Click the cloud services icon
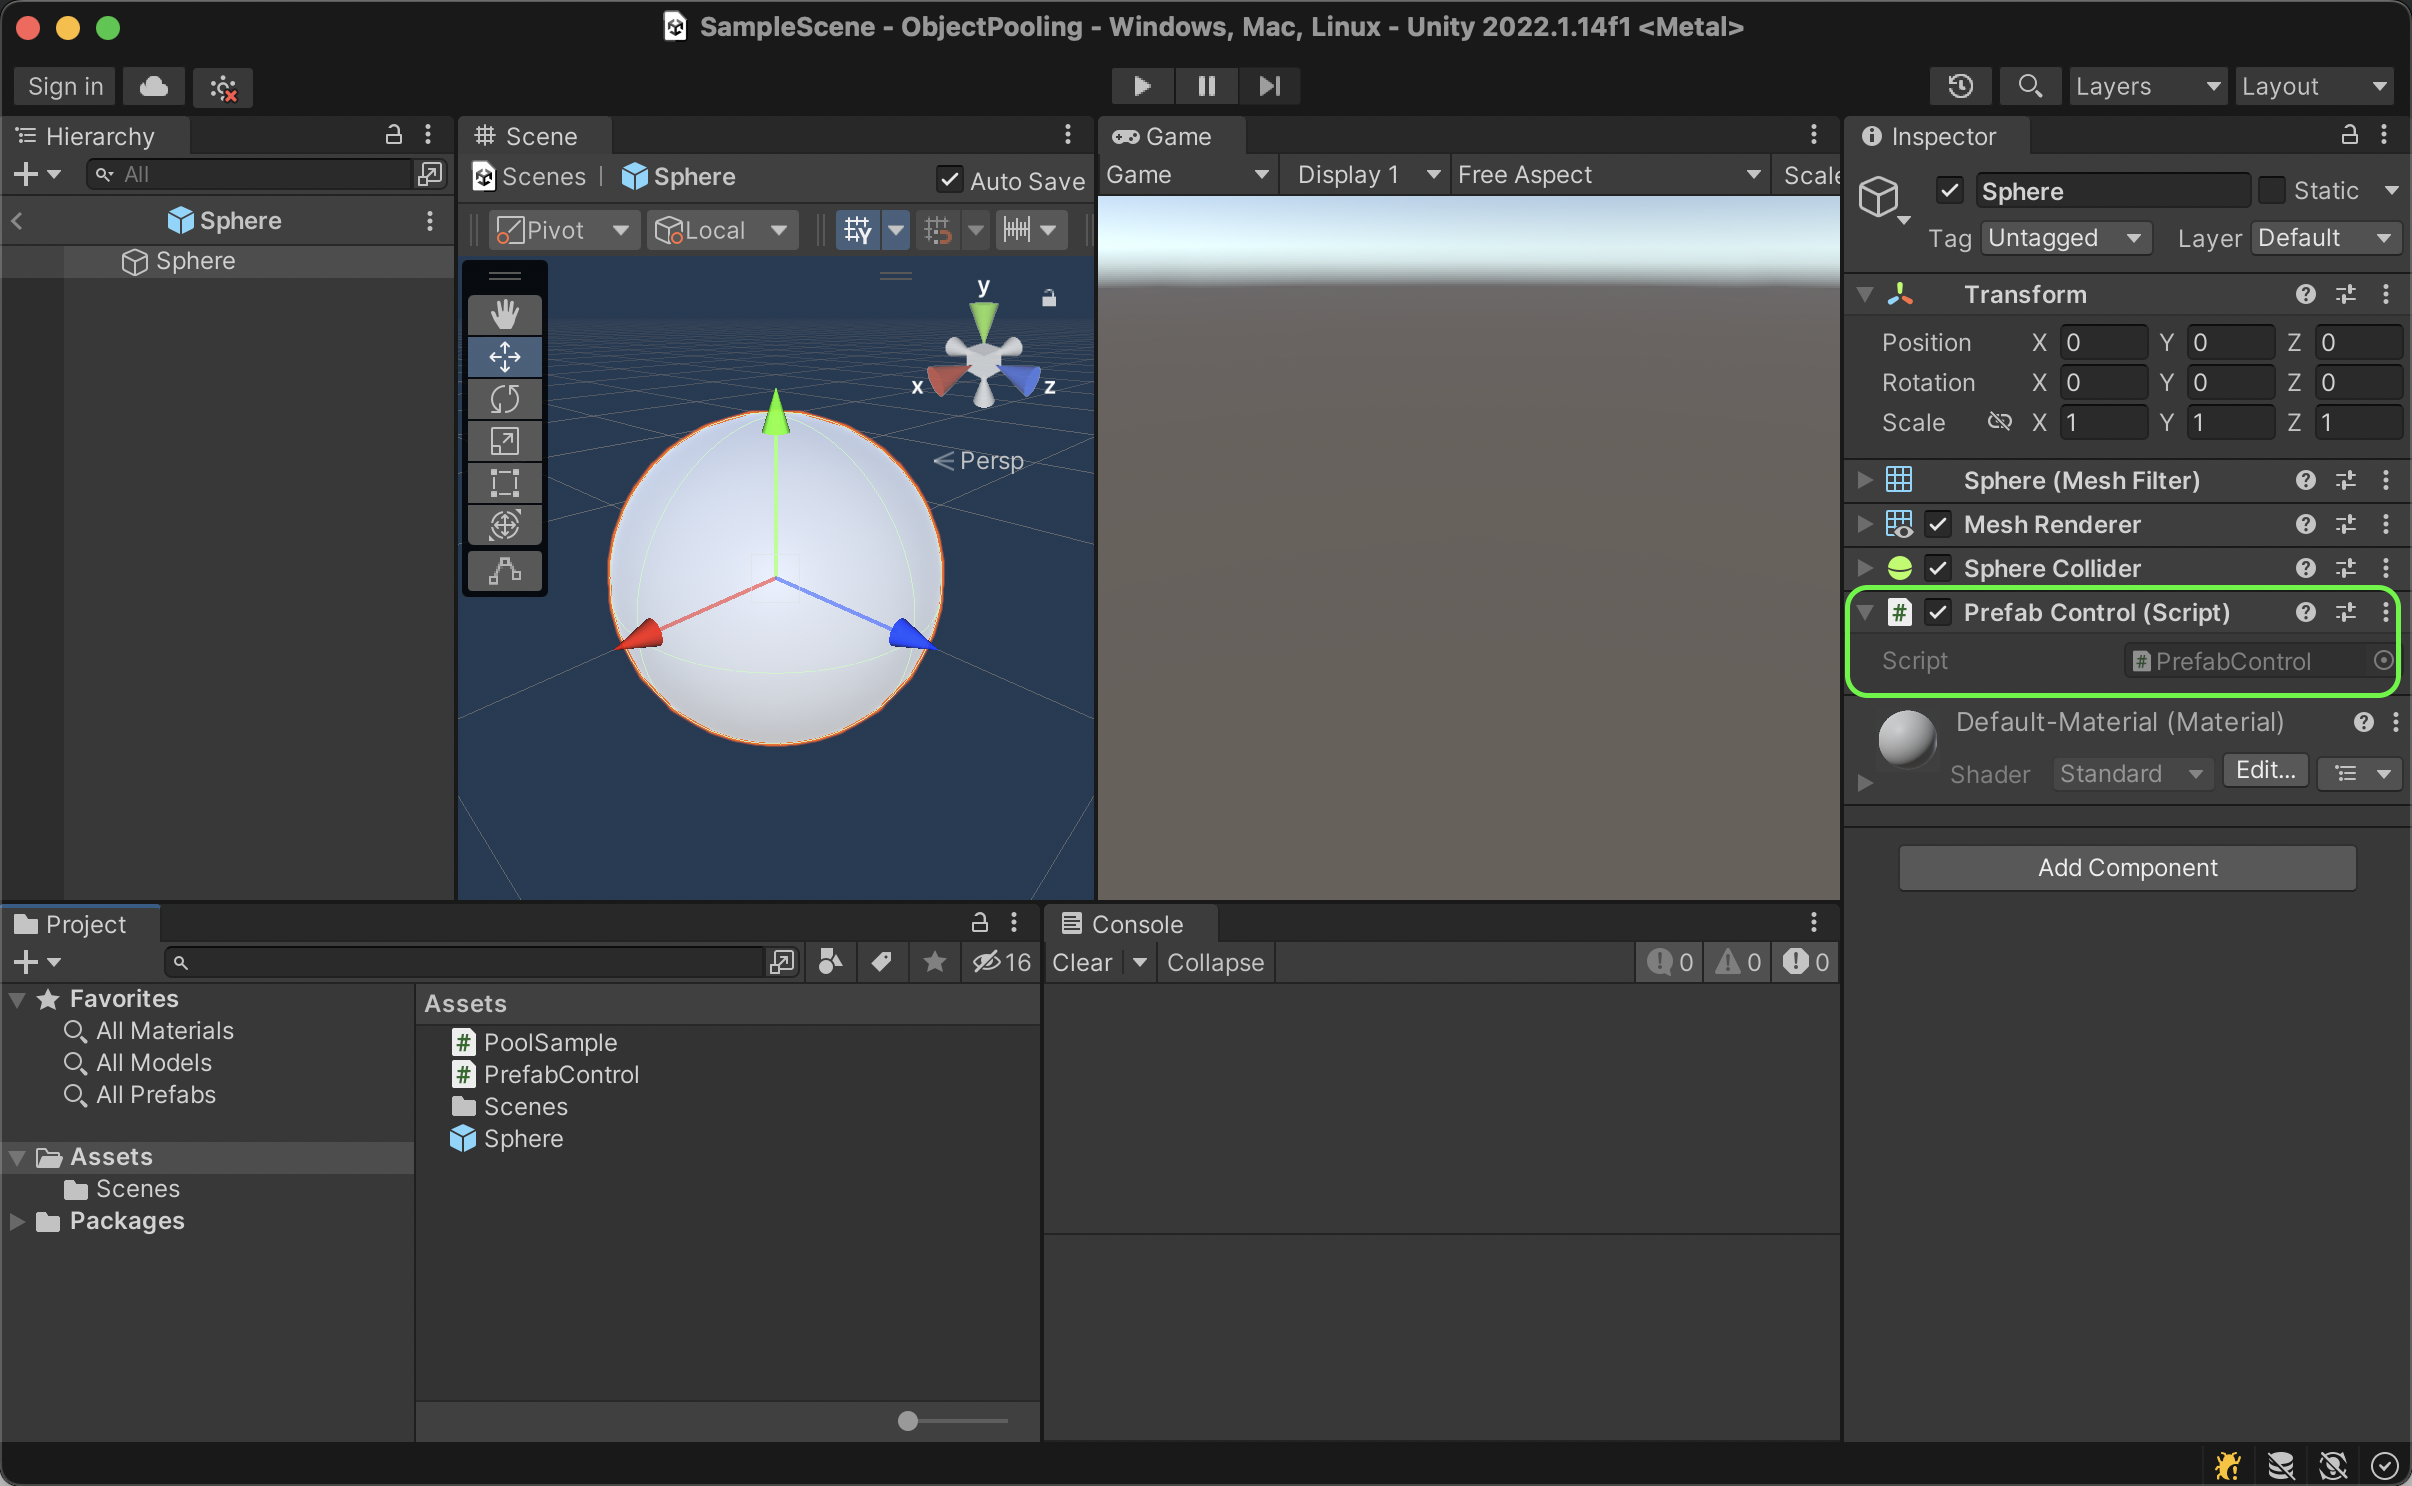The image size is (2412, 1486). pos(154,86)
